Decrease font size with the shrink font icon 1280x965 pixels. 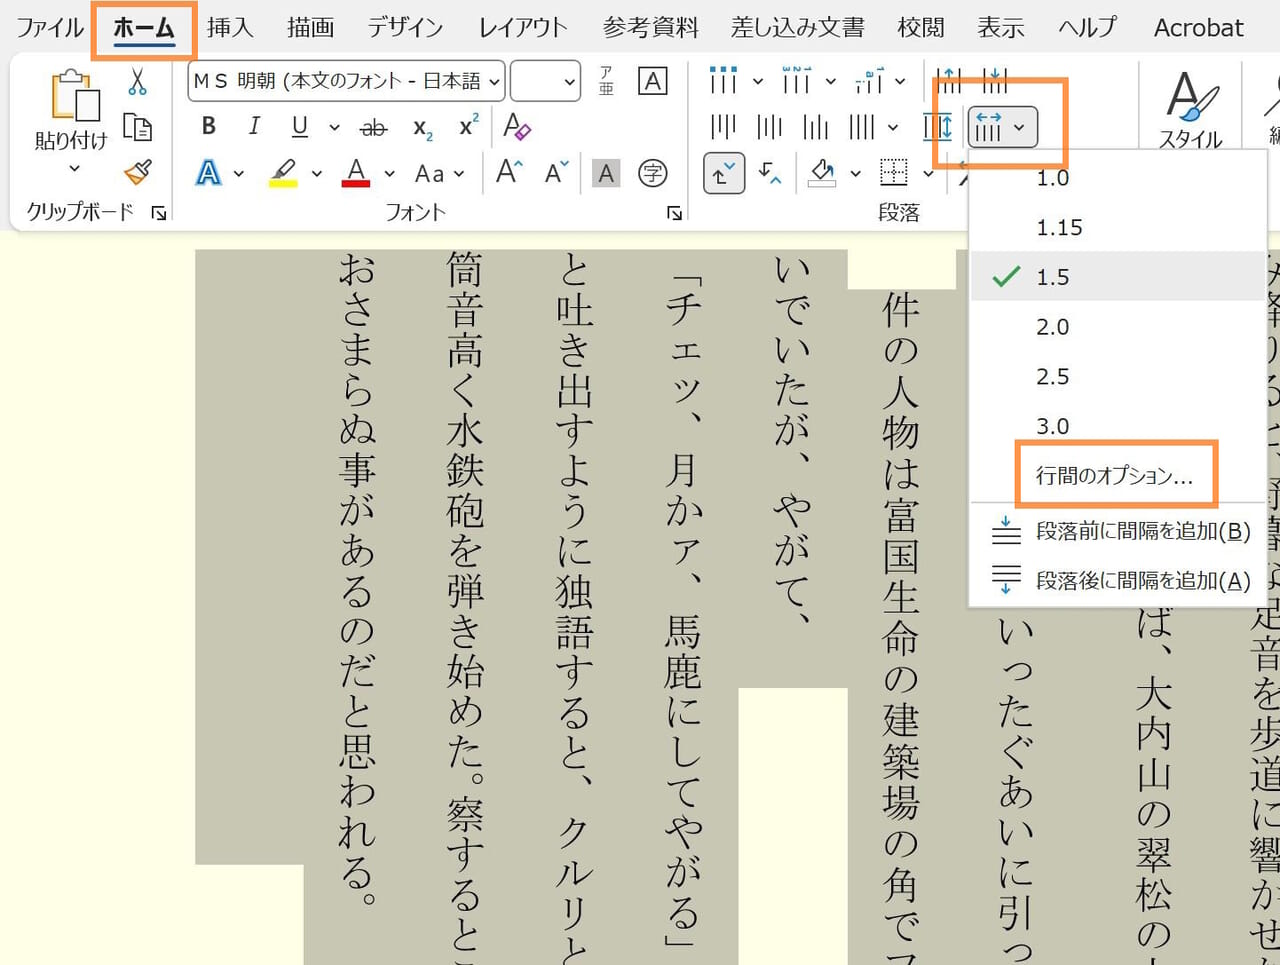point(556,172)
